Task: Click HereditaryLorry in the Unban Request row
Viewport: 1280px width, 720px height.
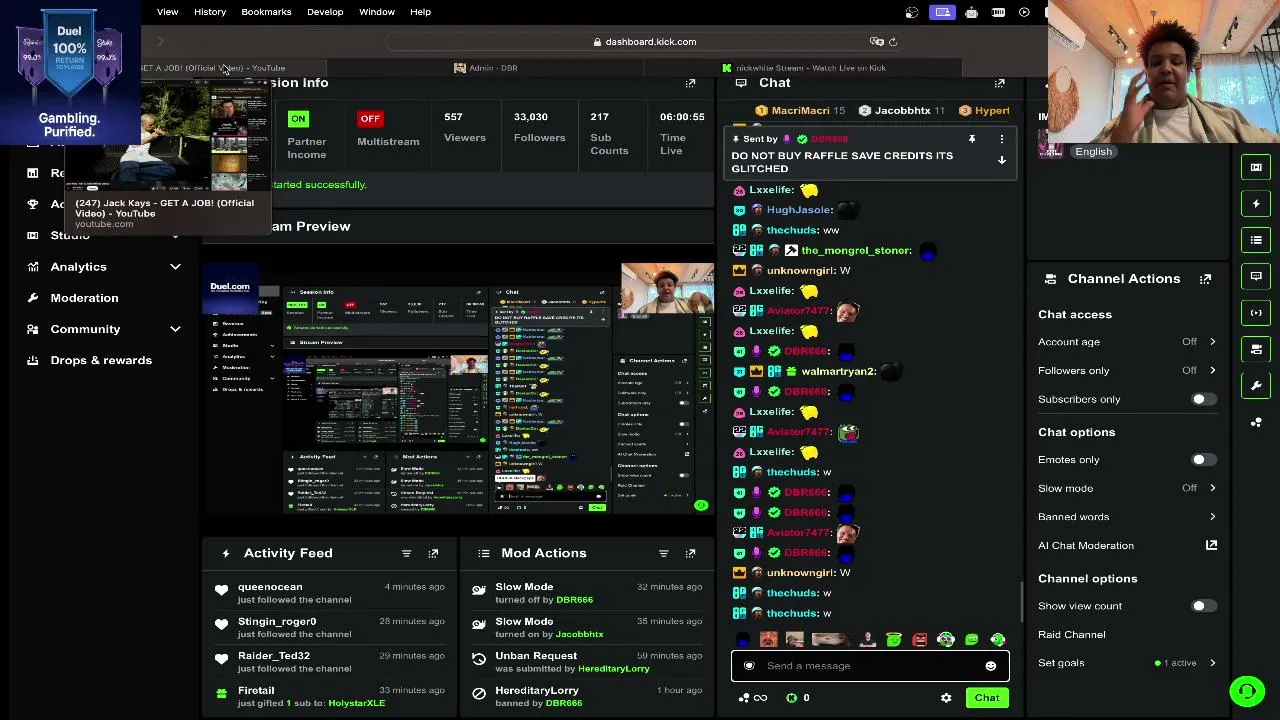Action: [x=613, y=669]
